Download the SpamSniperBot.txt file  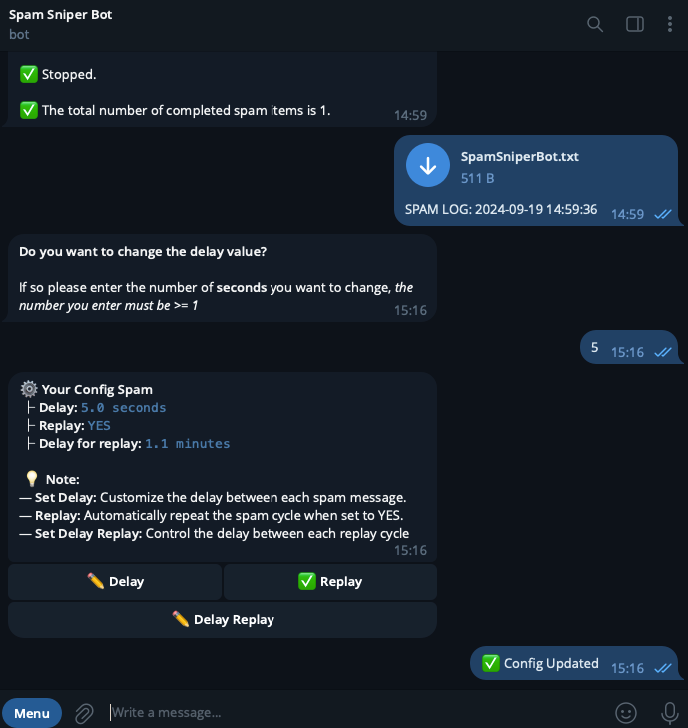click(x=428, y=166)
